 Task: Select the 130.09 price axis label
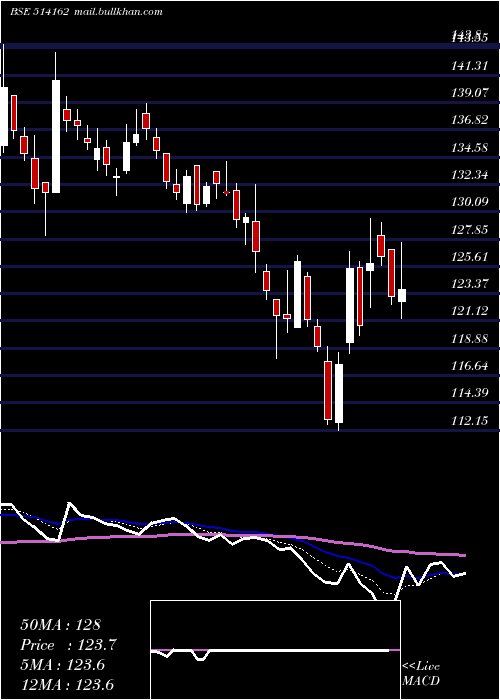point(469,203)
